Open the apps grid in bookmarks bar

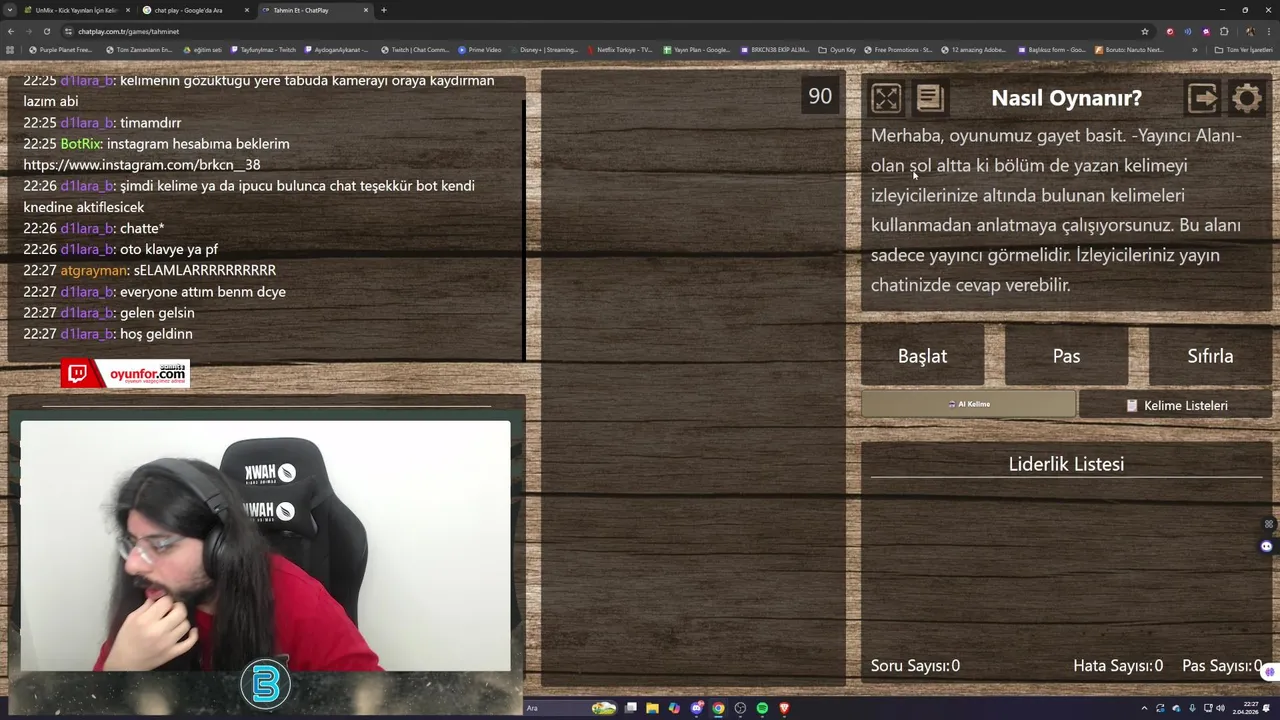10,49
